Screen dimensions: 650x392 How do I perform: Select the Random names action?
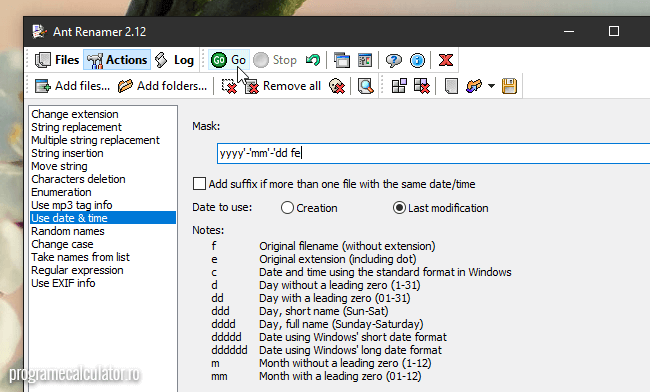tap(103, 231)
